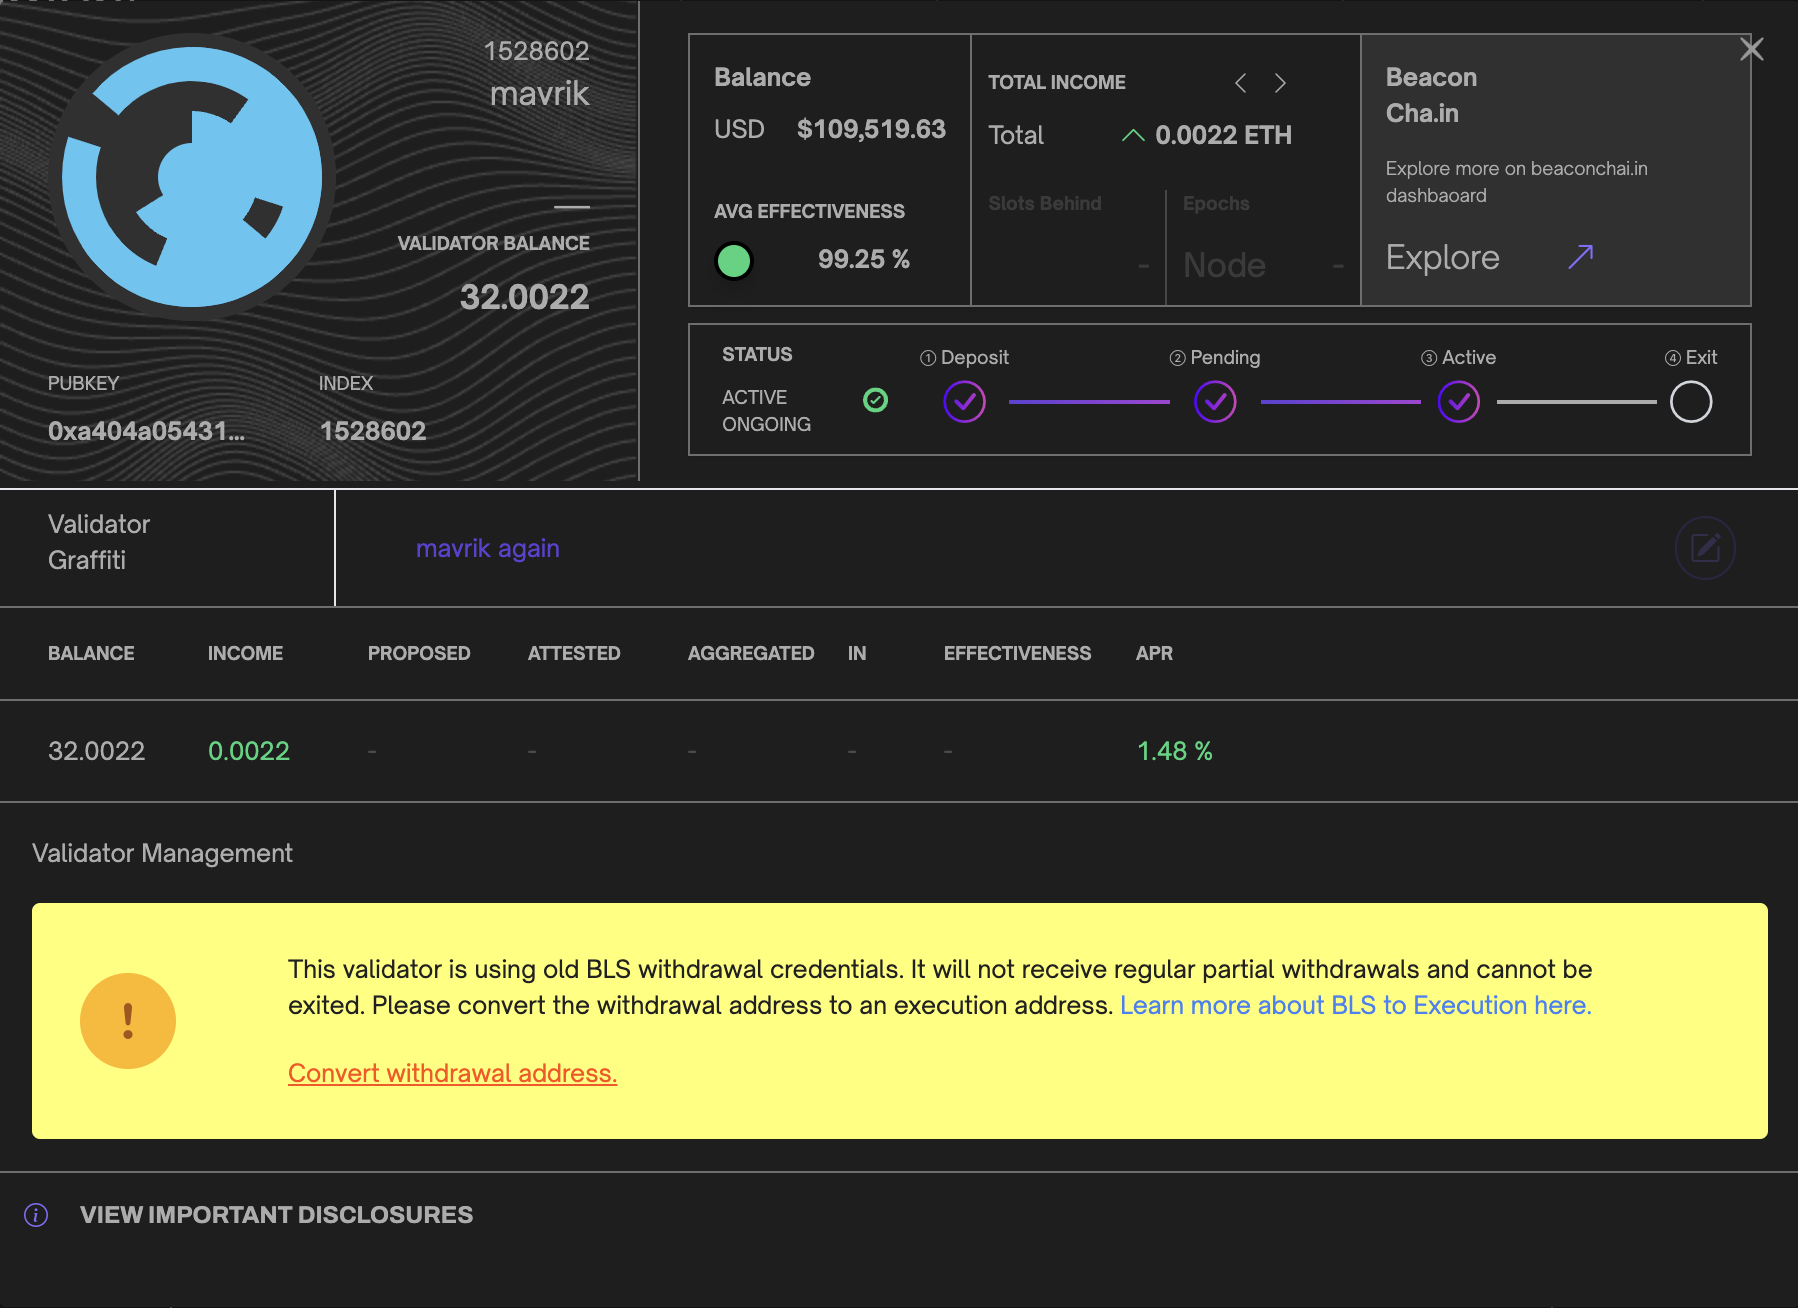Screen dimensions: 1798x1308
Task: Select the AGGREGATED column header
Action: (751, 653)
